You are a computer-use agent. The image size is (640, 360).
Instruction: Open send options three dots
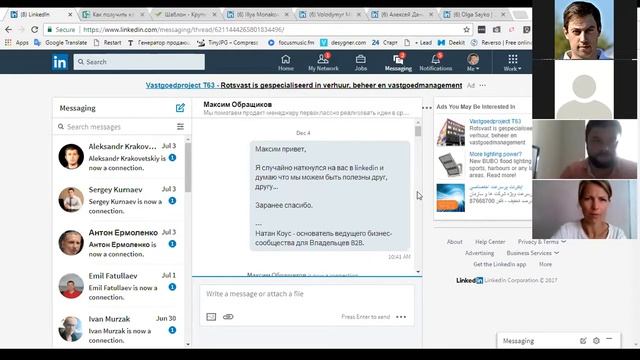(x=401, y=317)
